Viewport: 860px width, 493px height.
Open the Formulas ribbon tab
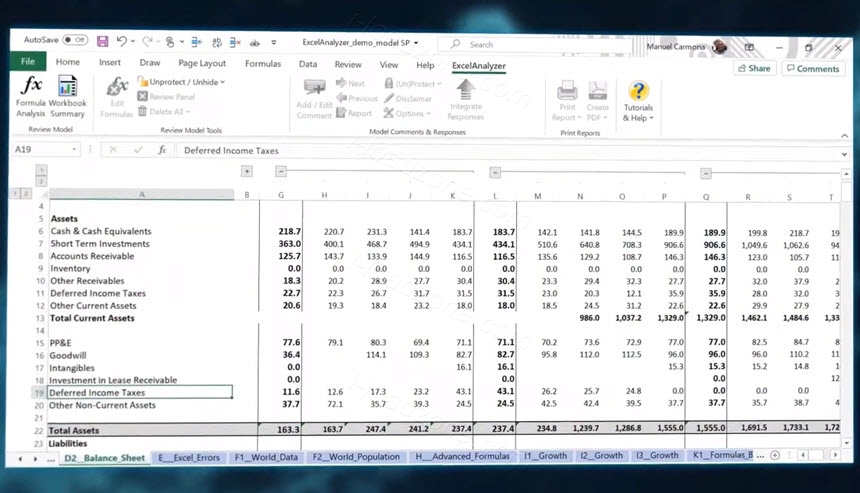click(x=263, y=64)
